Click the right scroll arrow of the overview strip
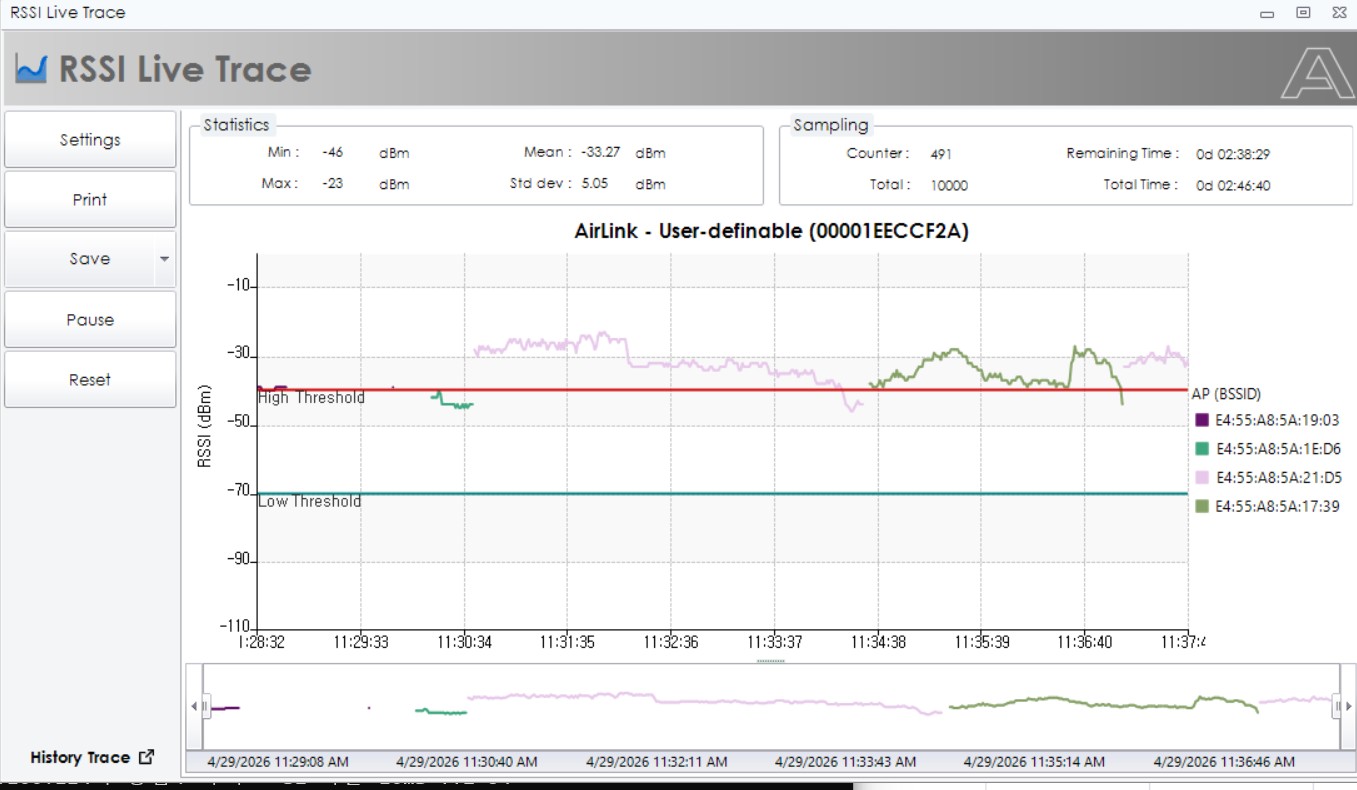1357x790 pixels. [x=1348, y=706]
